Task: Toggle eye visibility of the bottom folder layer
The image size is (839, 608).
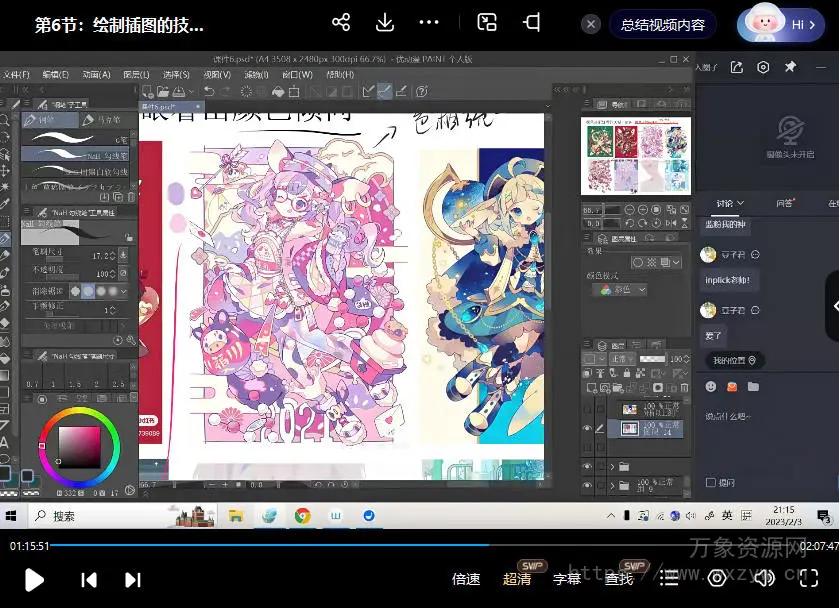Action: [x=588, y=486]
